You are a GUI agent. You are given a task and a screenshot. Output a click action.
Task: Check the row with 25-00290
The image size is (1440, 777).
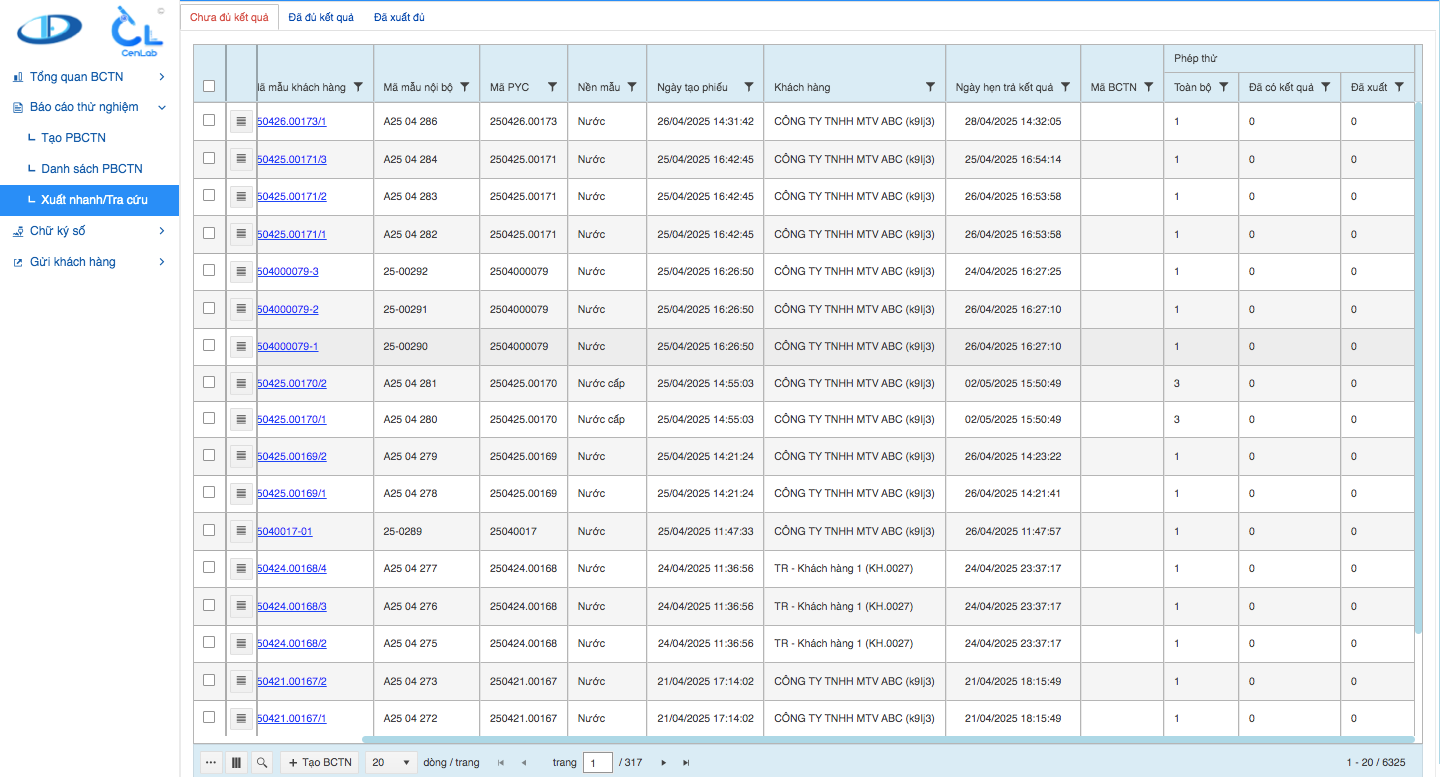pos(209,345)
